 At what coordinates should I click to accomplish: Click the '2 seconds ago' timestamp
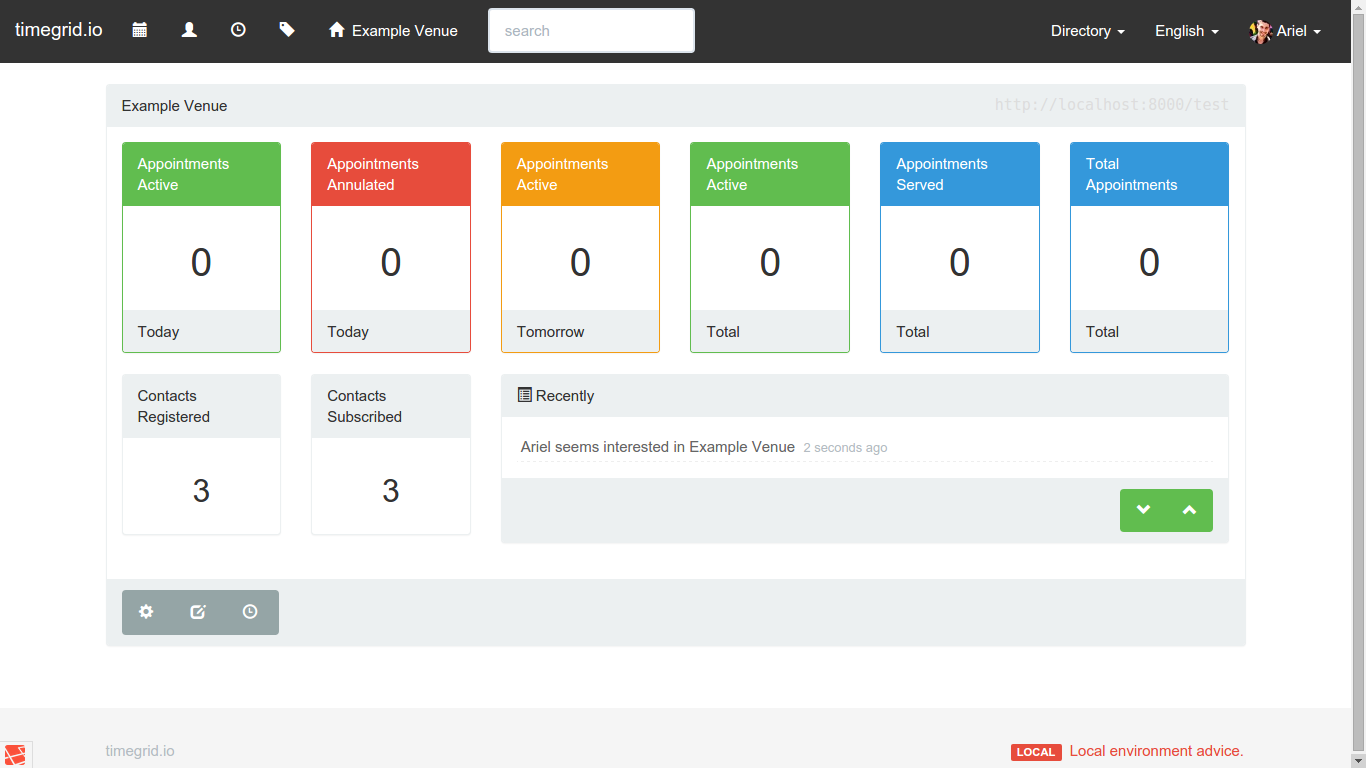point(845,448)
